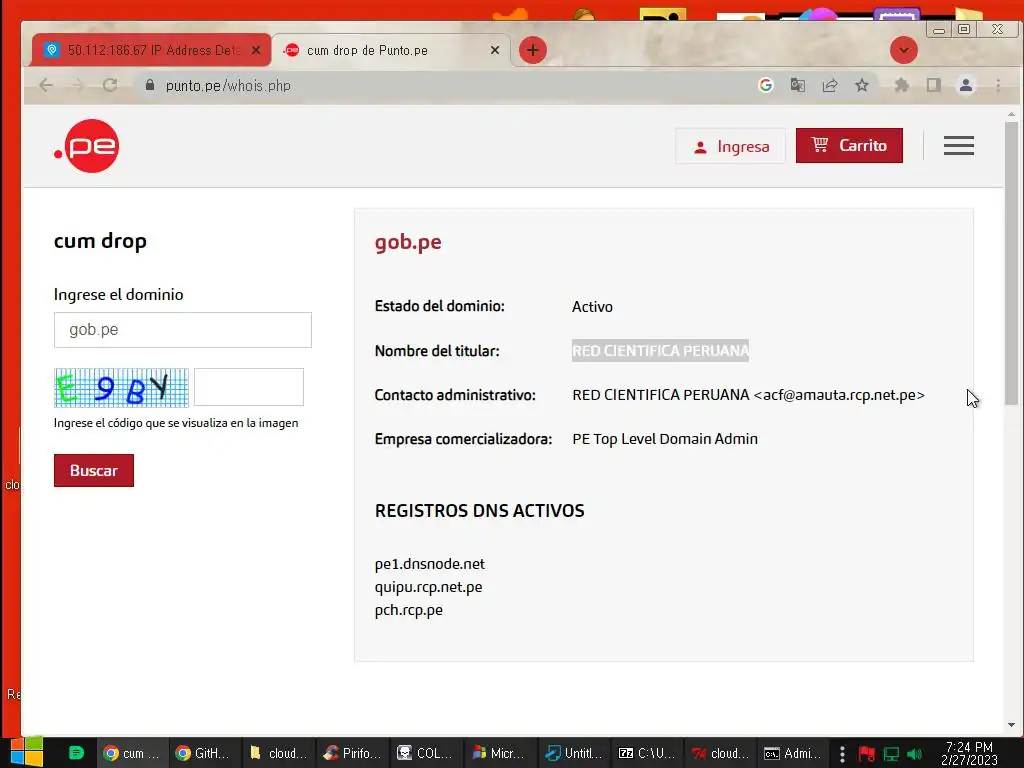Image resolution: width=1024 pixels, height=768 pixels.
Task: Open the Chrome three-dot menu
Action: (998, 85)
